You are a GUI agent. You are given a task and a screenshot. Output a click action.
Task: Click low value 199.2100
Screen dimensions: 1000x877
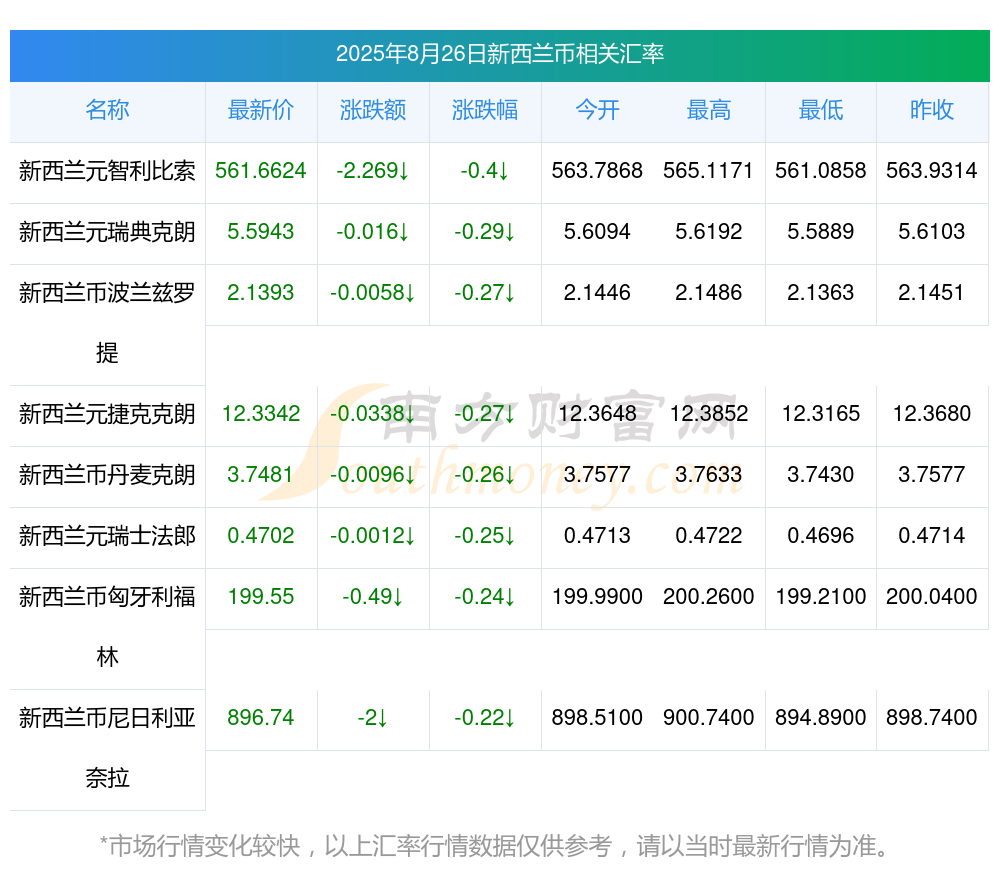pyautogui.click(x=821, y=597)
